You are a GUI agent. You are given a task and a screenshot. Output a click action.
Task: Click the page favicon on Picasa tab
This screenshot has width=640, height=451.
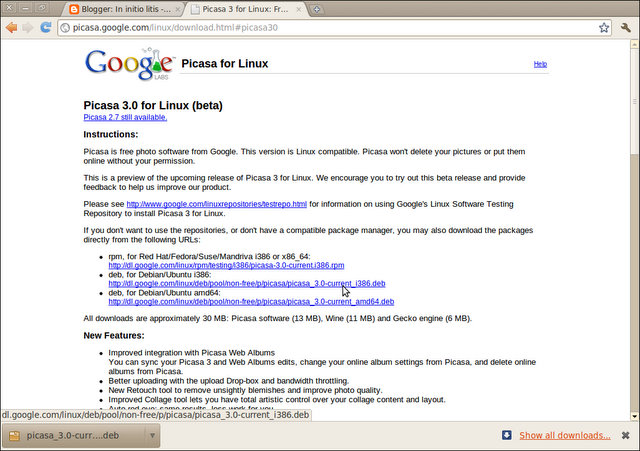(196, 9)
